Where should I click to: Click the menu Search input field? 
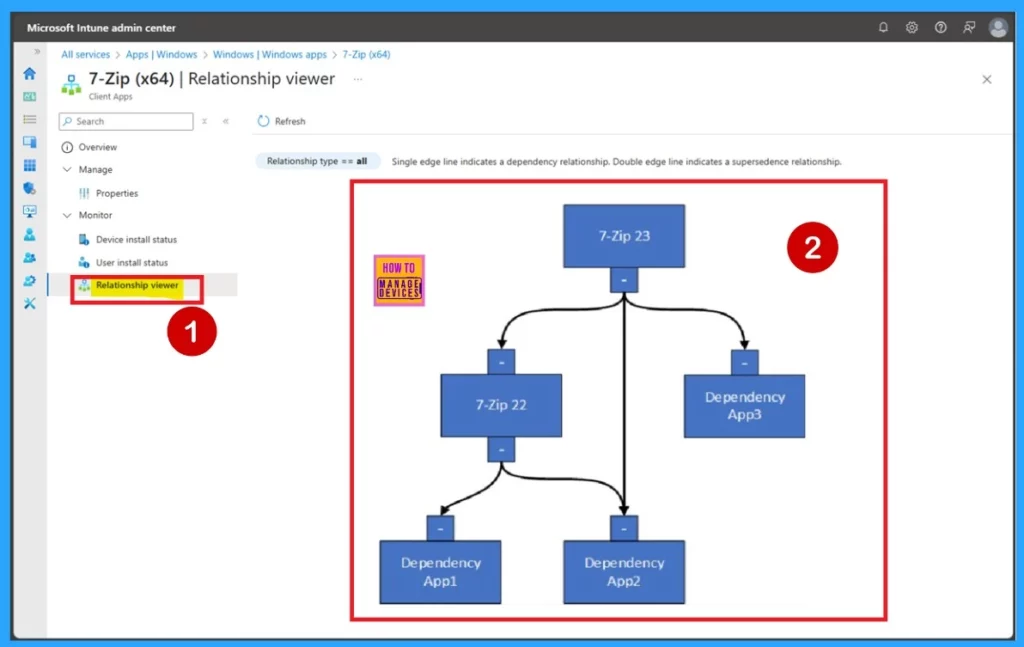126,121
